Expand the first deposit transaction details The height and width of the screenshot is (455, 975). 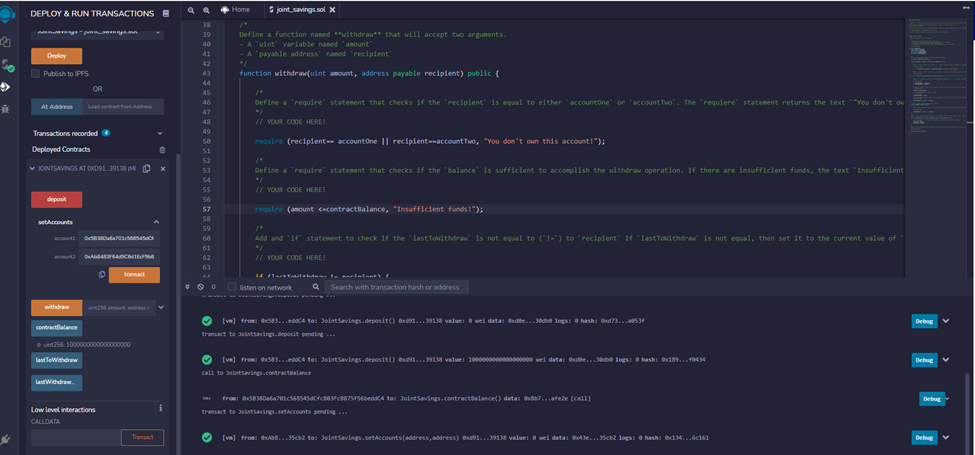[946, 321]
